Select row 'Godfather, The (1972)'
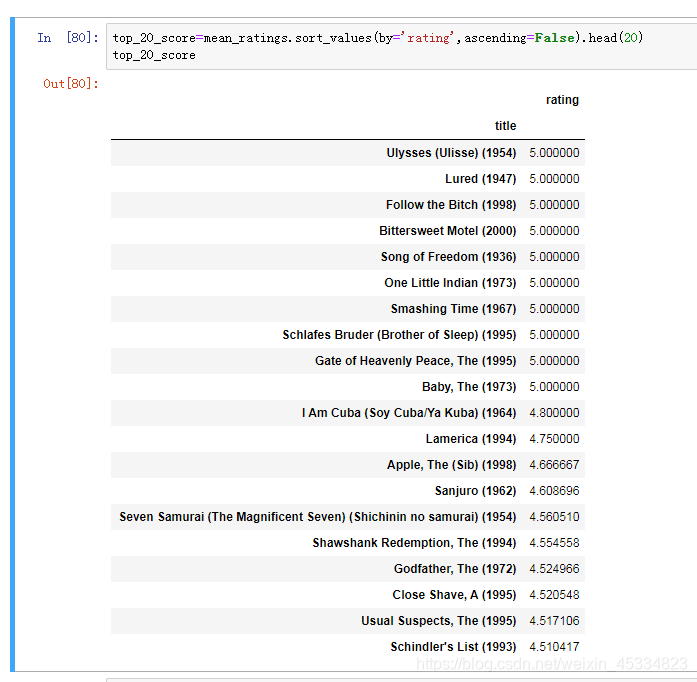The width and height of the screenshot is (697, 682). click(x=348, y=569)
